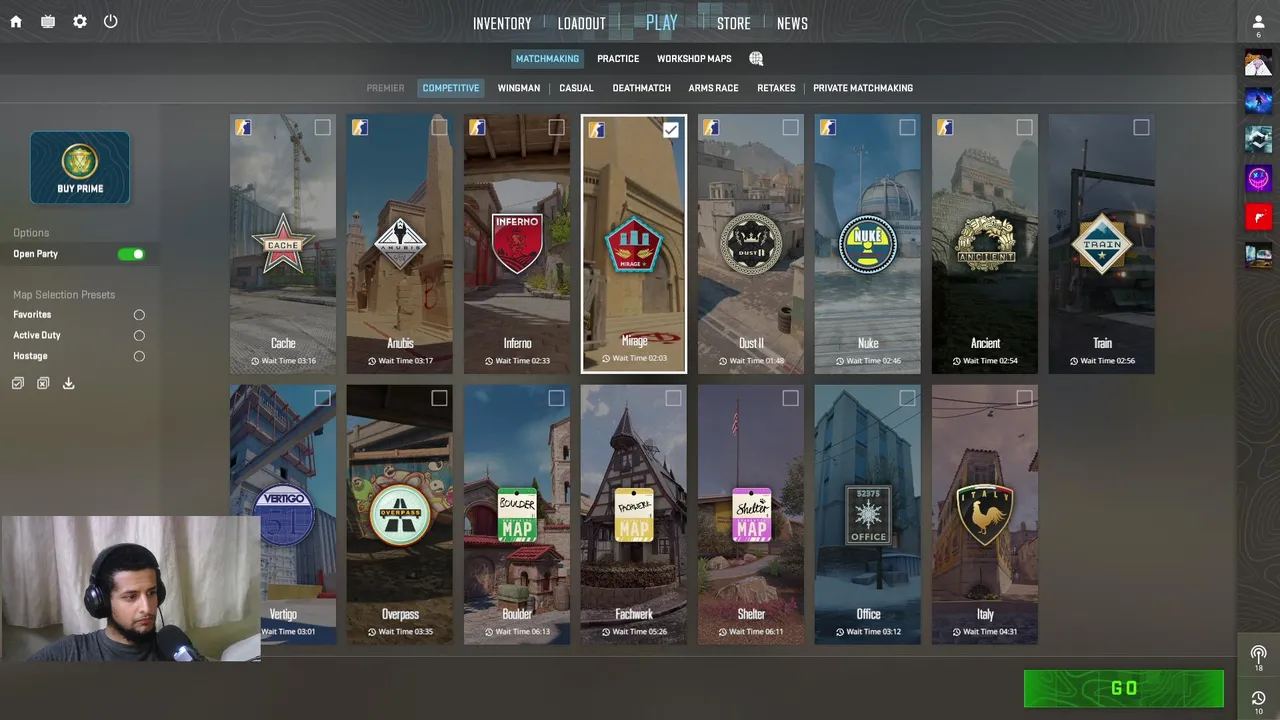Check the Overpass map checkbox
Image resolution: width=1280 pixels, height=720 pixels.
(x=439, y=398)
